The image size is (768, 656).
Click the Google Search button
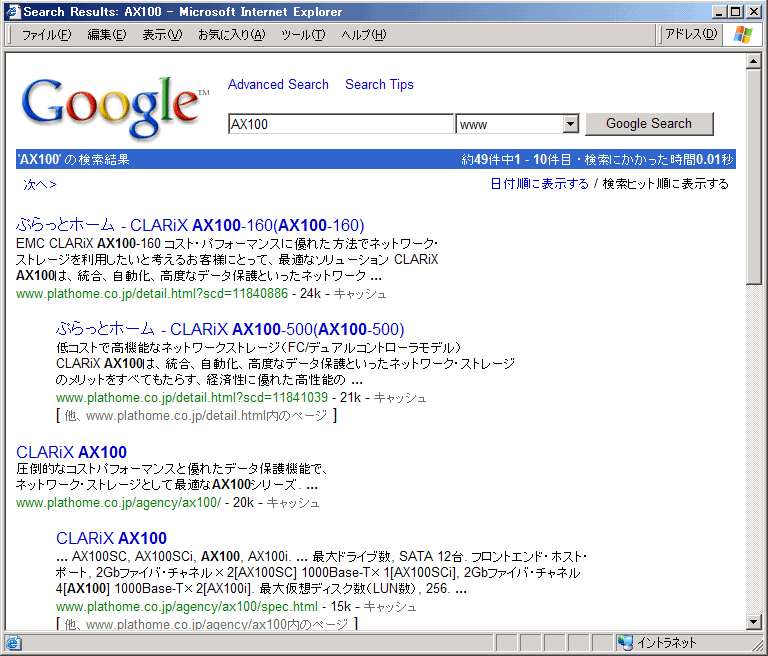tap(649, 123)
